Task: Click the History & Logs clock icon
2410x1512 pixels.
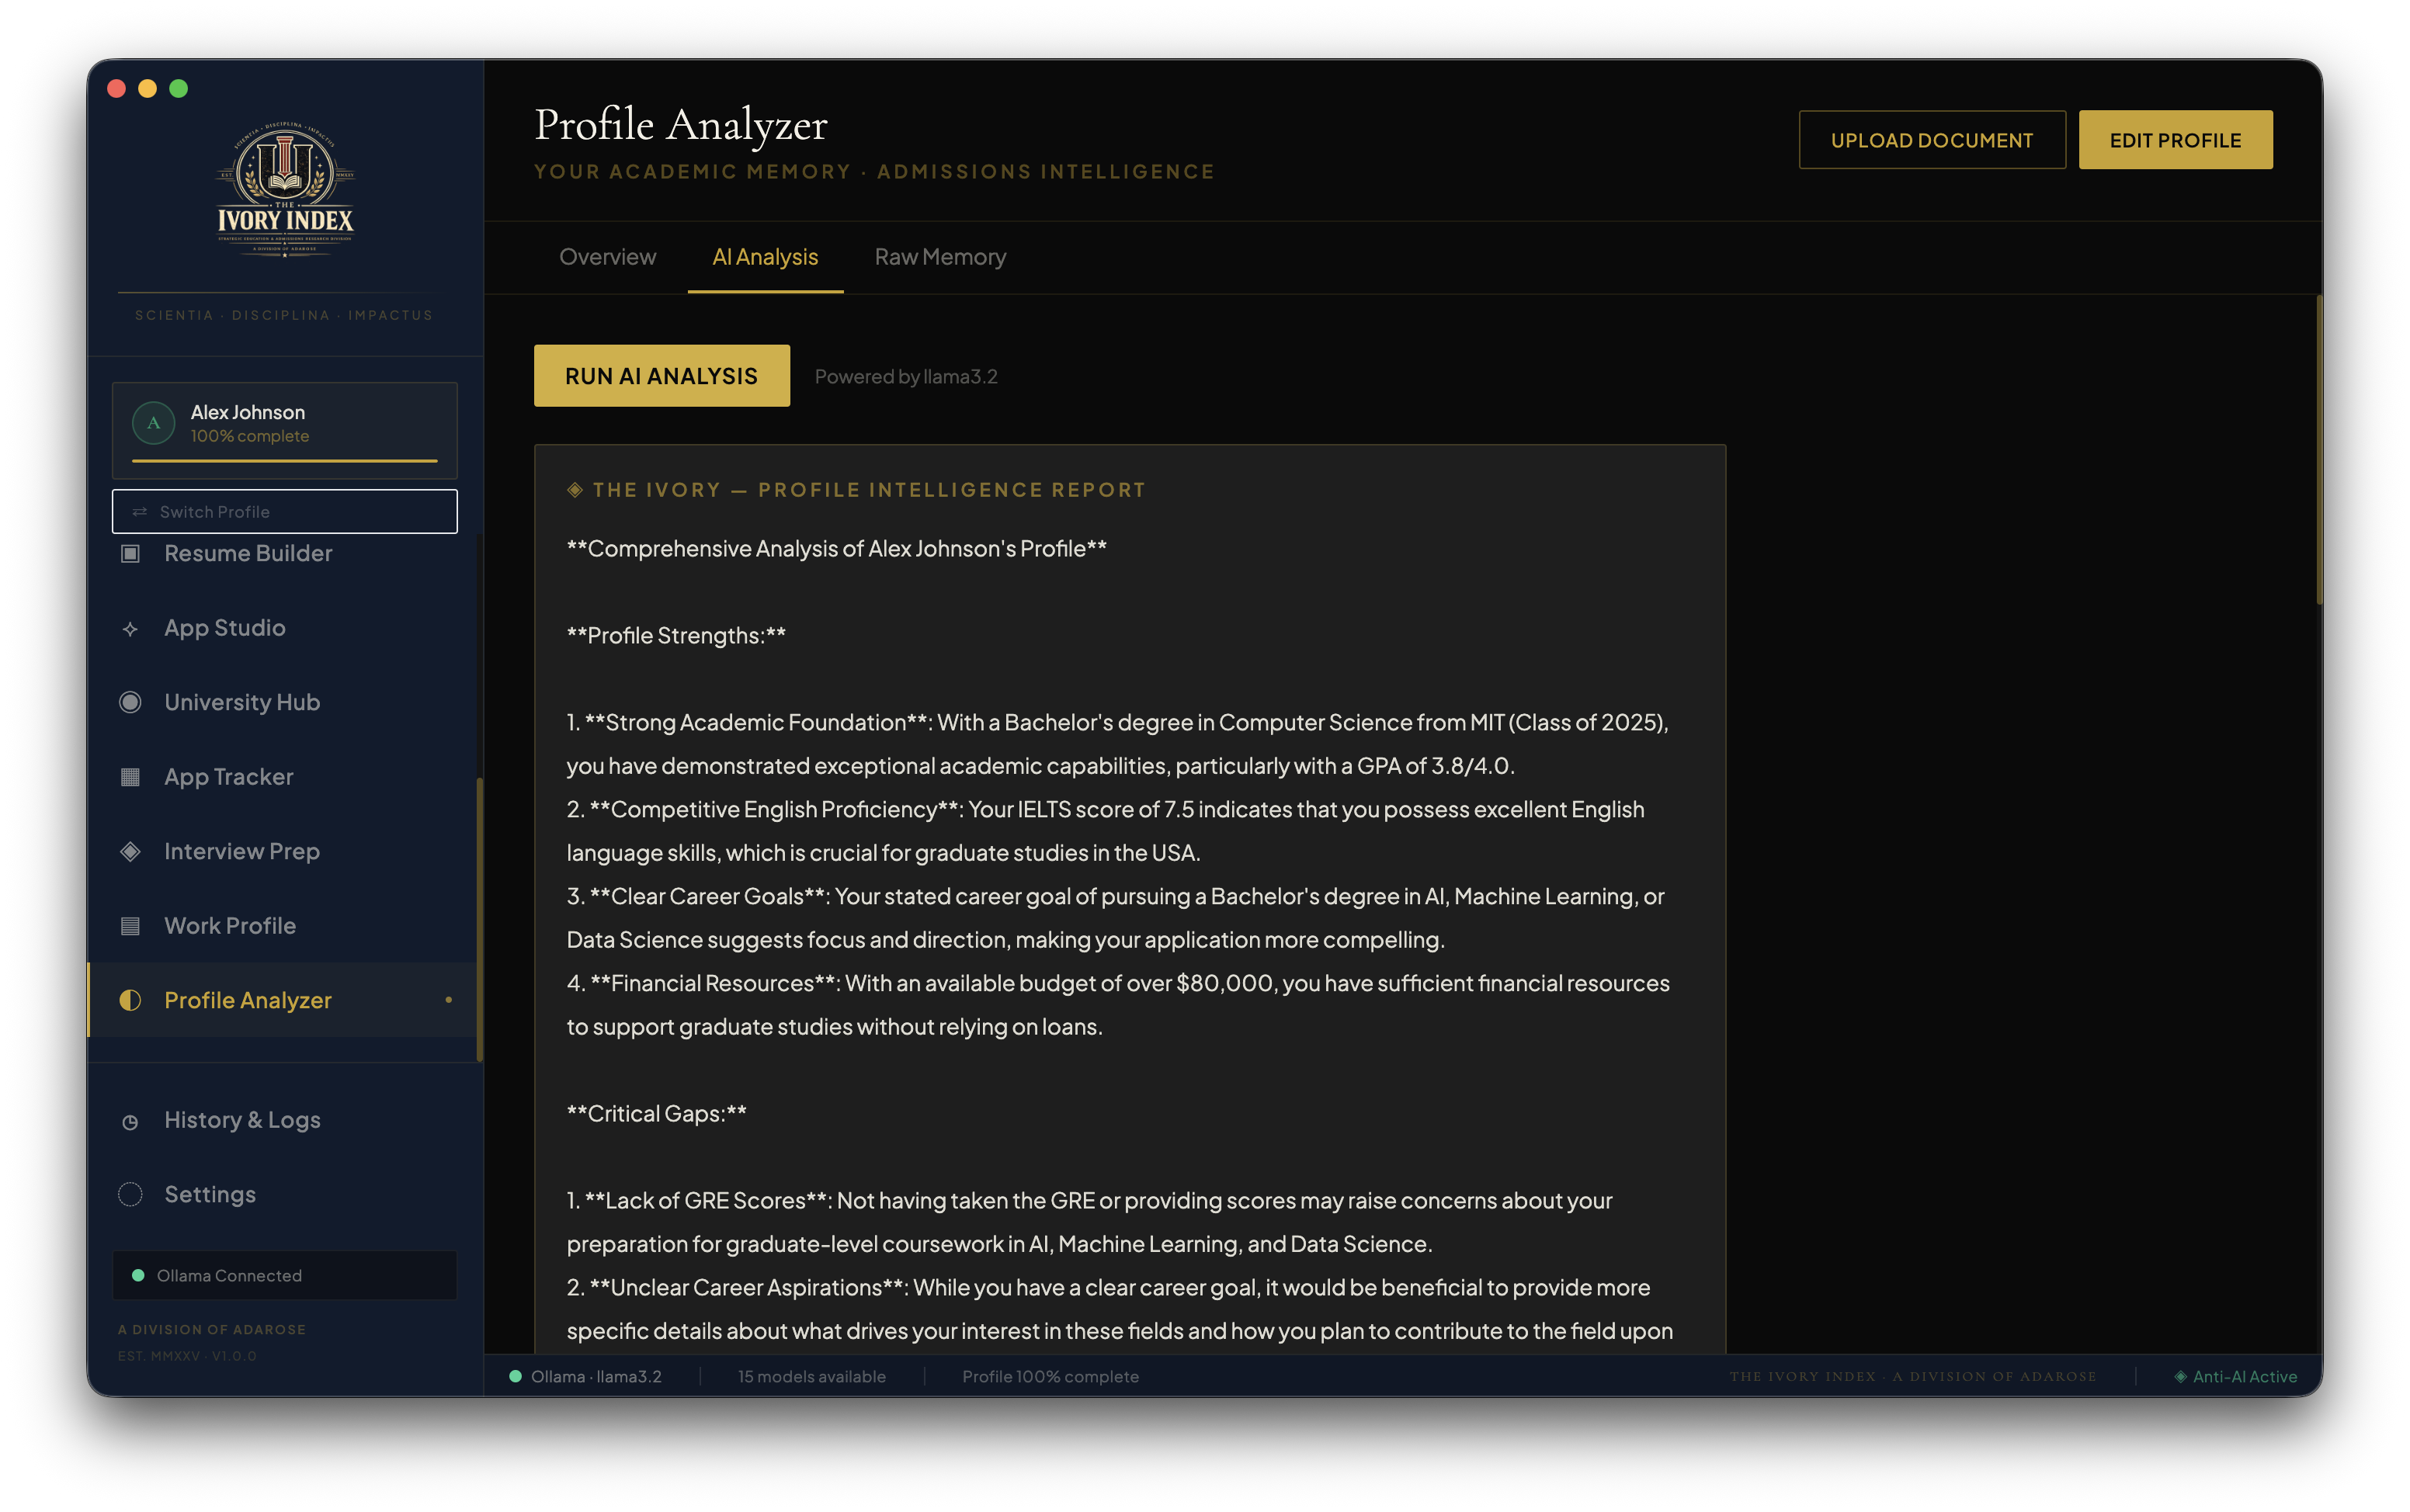Action: pos(130,1121)
